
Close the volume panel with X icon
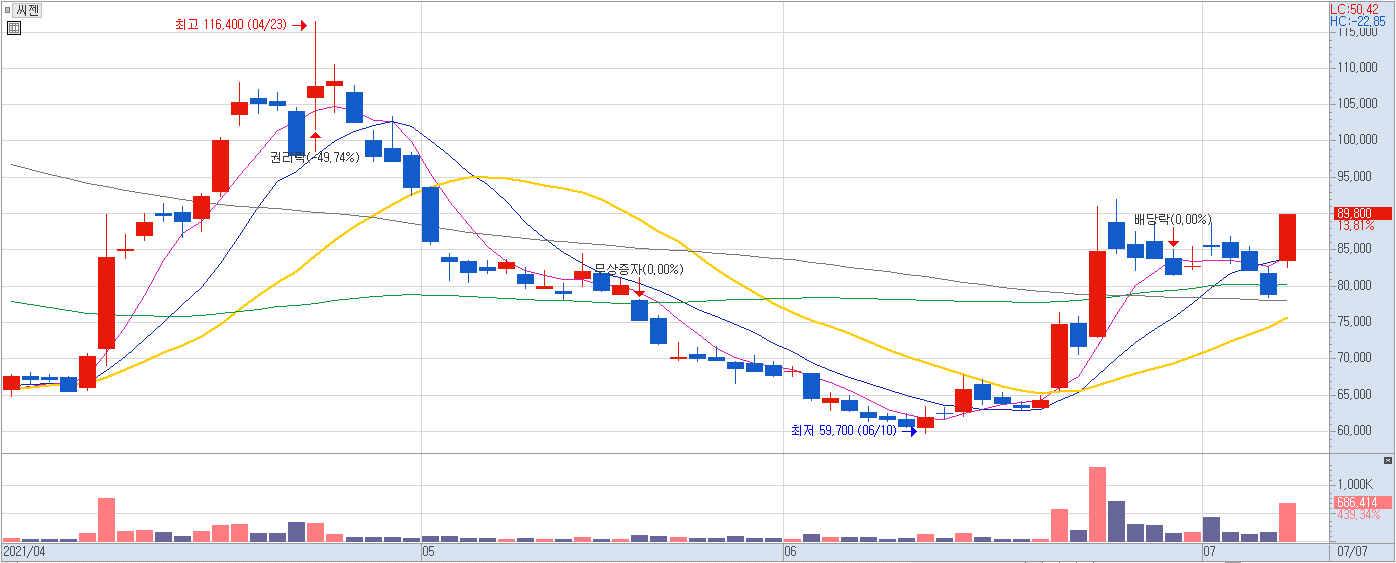click(1387, 460)
